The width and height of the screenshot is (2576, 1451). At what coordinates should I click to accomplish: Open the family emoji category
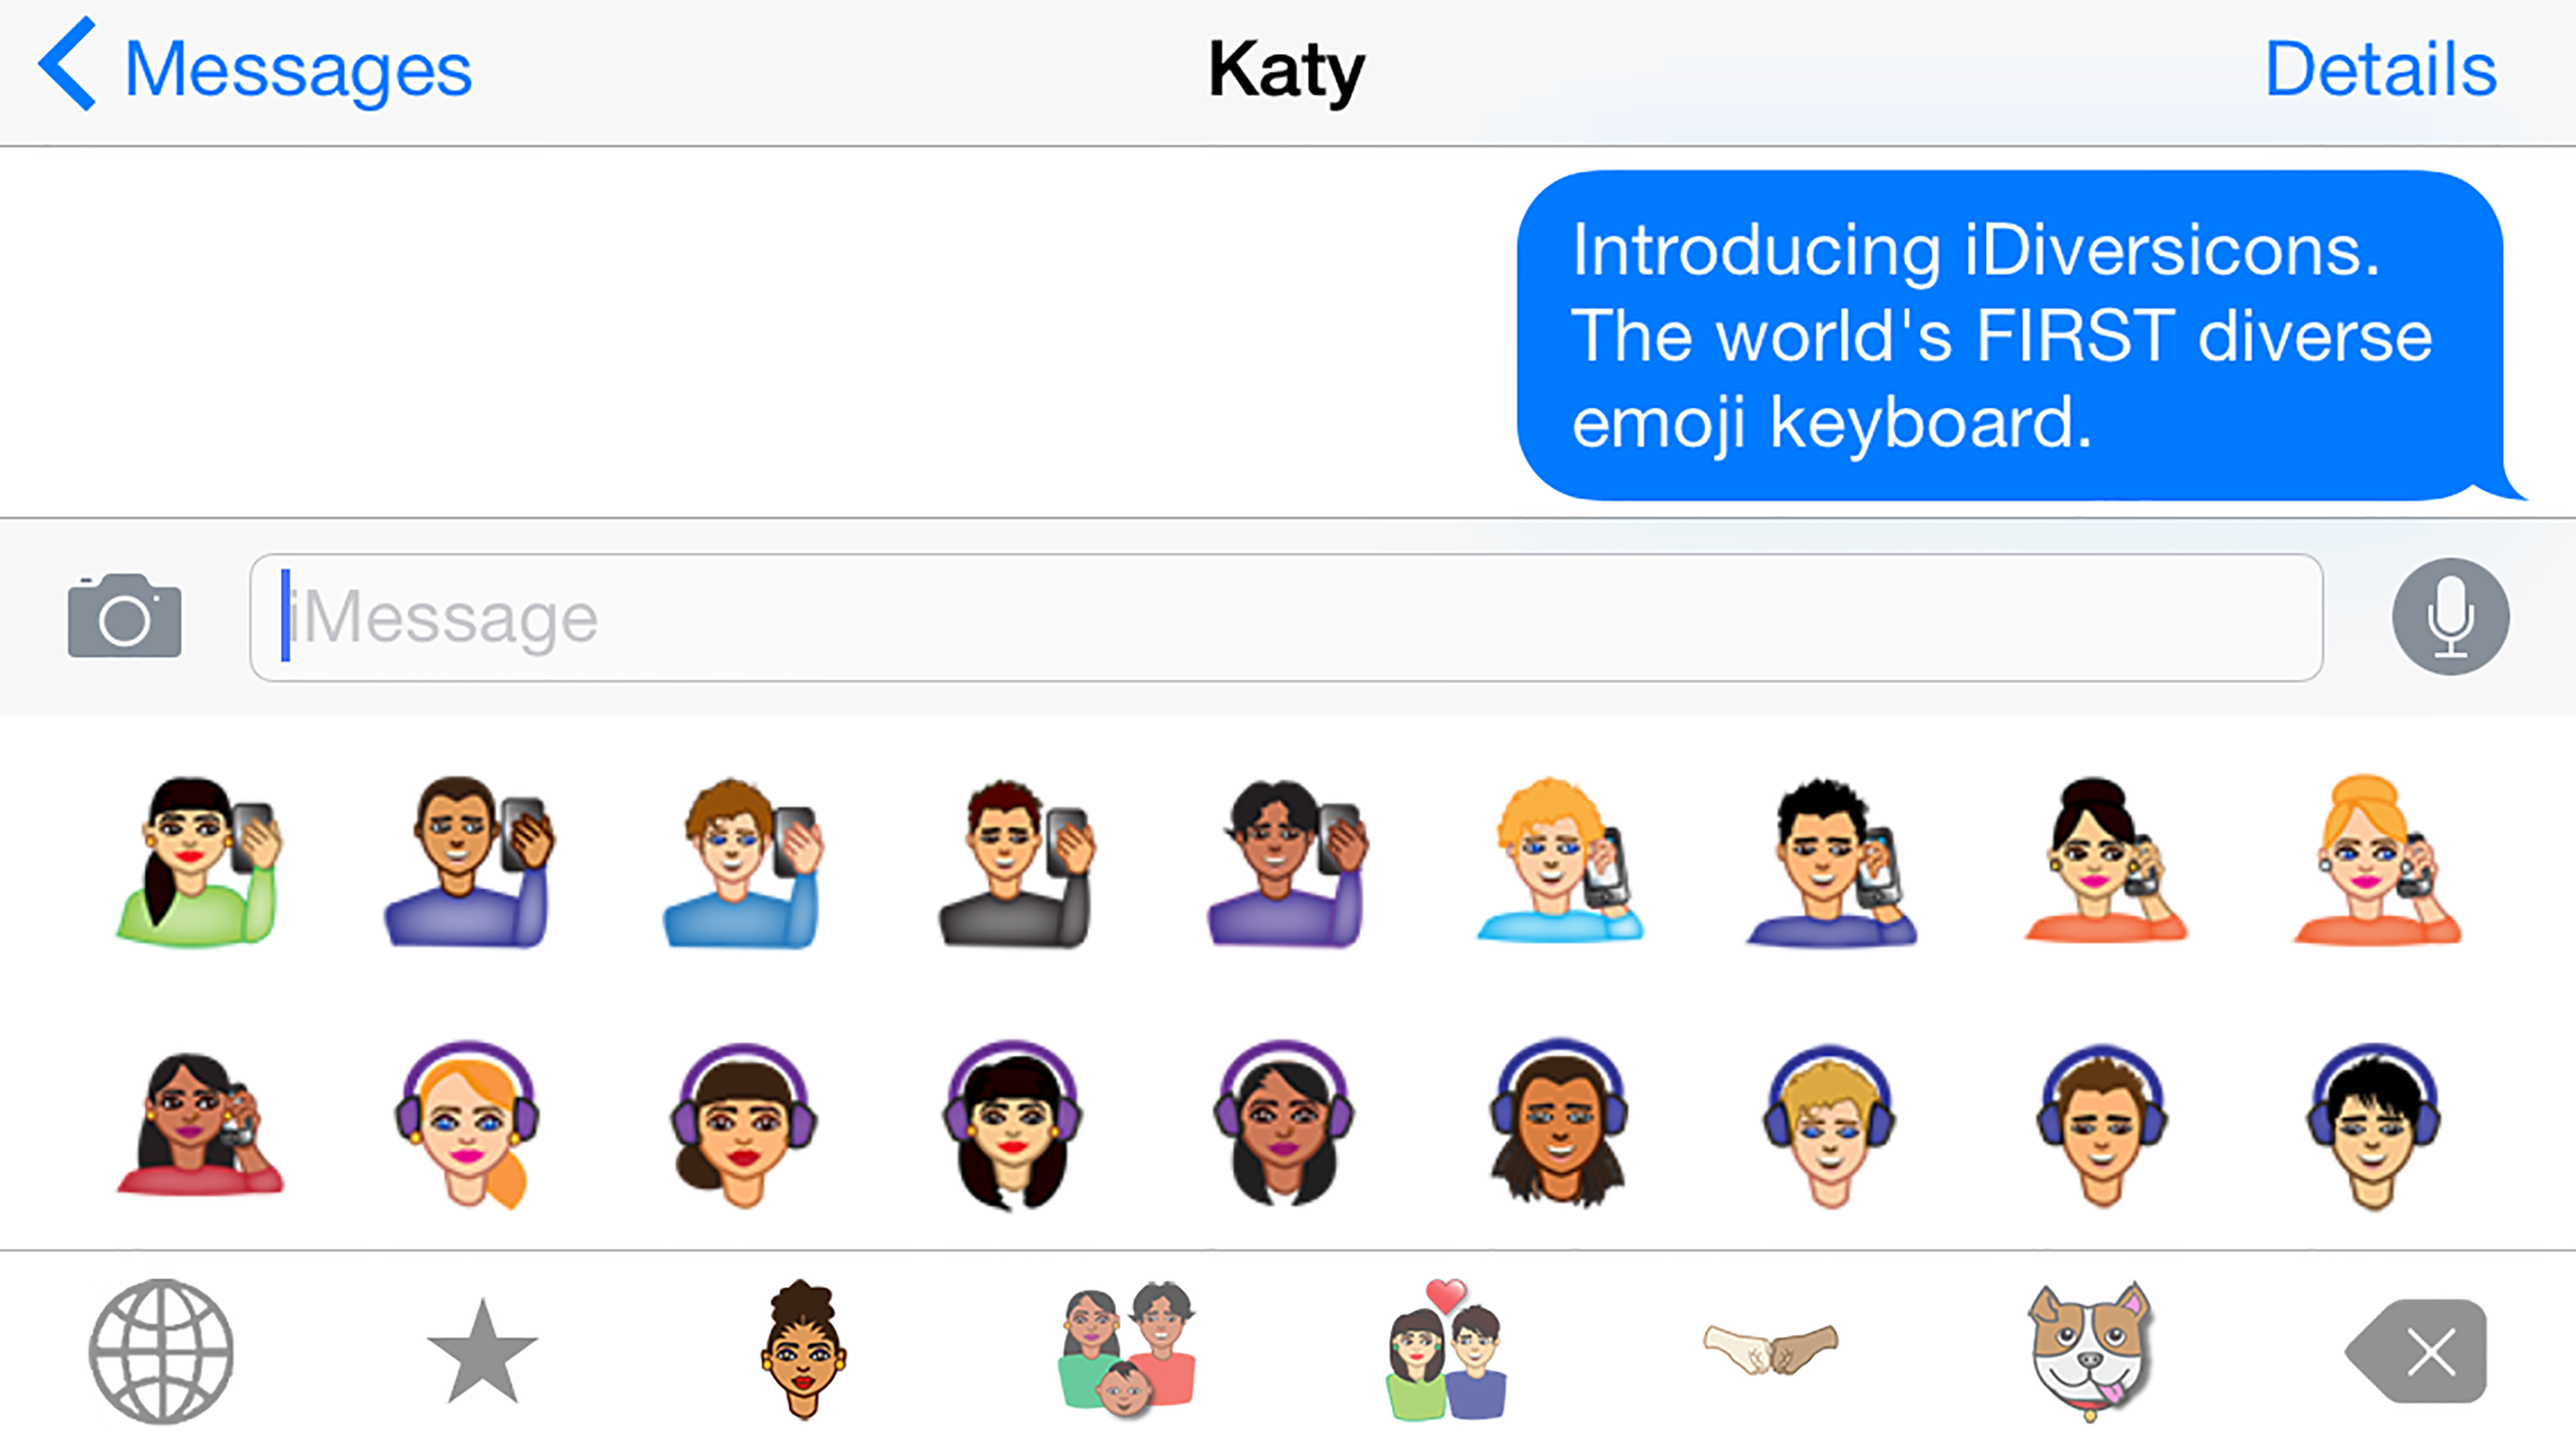[1127, 1348]
